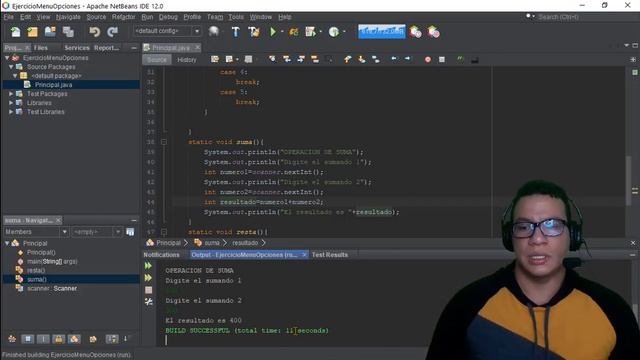Open the Output panel settings wrench icon
Viewport: 640px width, 360px height.
pyautogui.click(x=149, y=302)
